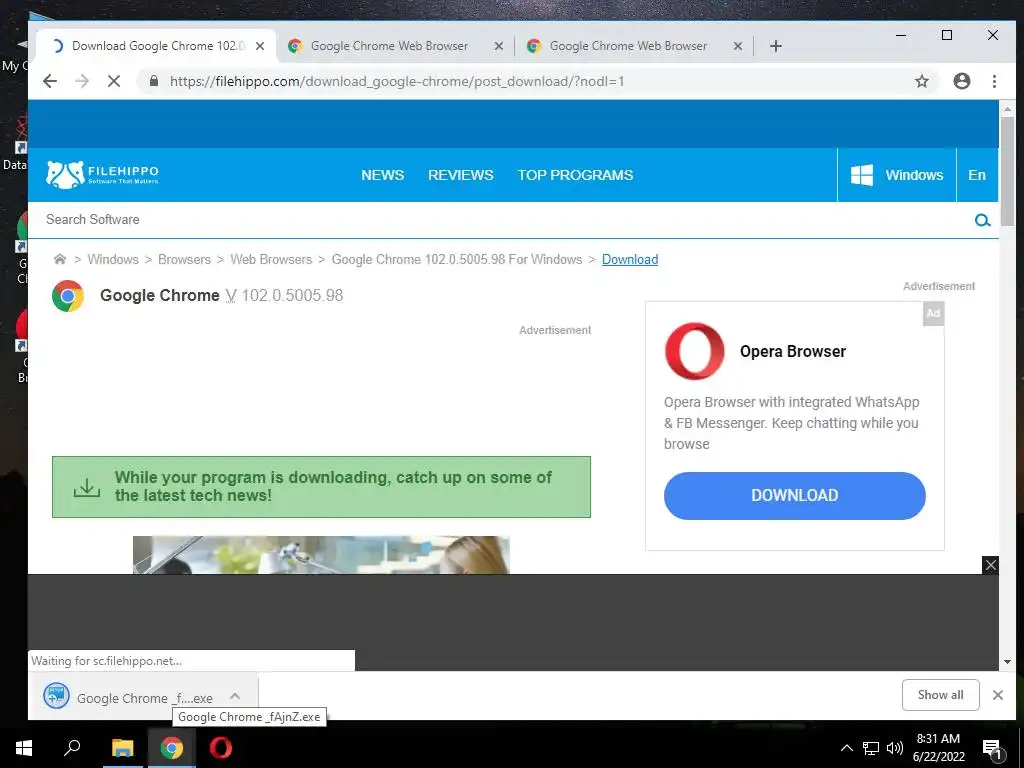The height and width of the screenshot is (768, 1024).
Task: Open the REVIEWS section
Action: pos(460,175)
